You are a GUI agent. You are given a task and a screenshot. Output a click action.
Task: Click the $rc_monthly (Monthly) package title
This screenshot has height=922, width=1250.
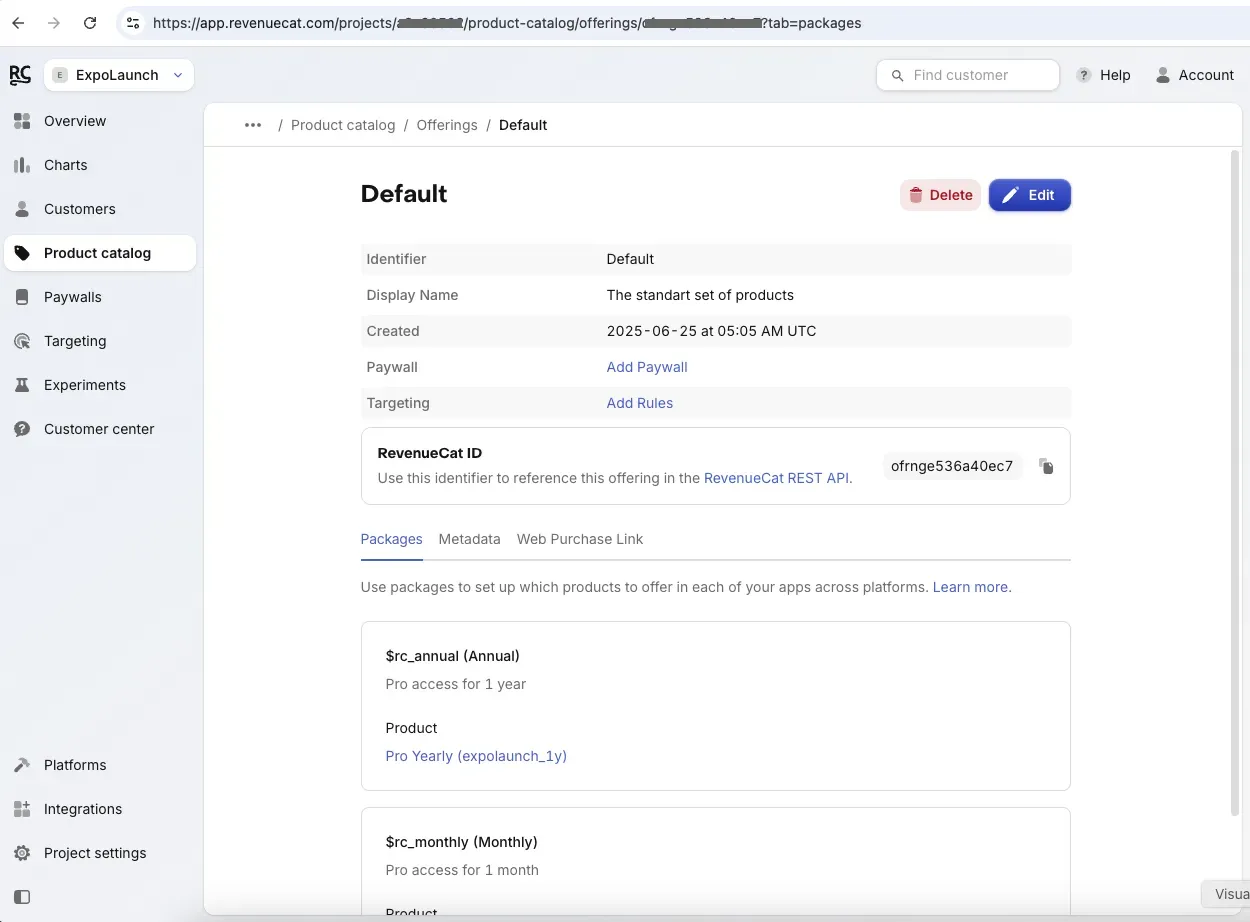click(462, 842)
